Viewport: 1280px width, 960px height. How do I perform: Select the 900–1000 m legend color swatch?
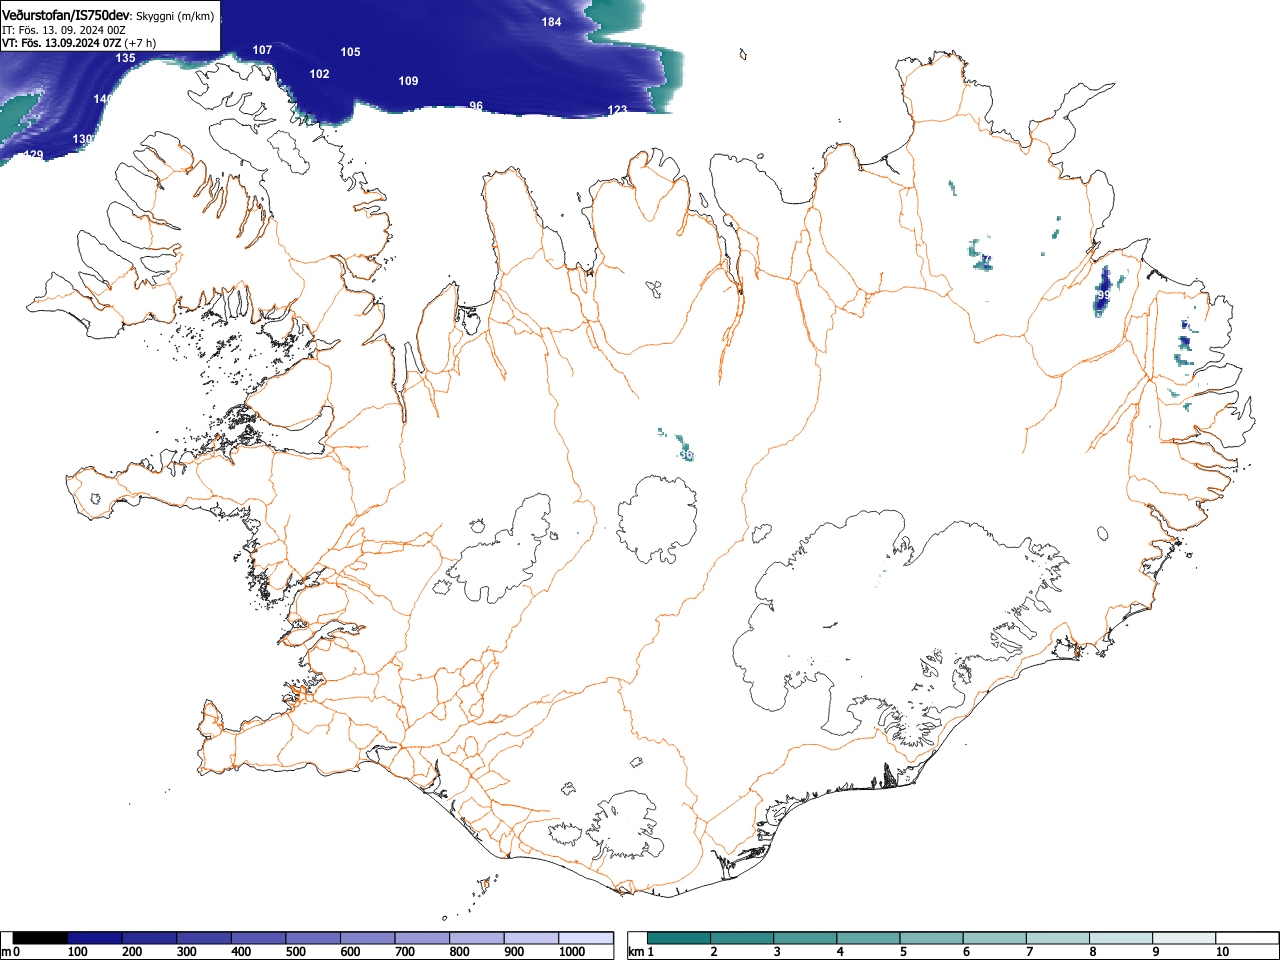[x=531, y=938]
